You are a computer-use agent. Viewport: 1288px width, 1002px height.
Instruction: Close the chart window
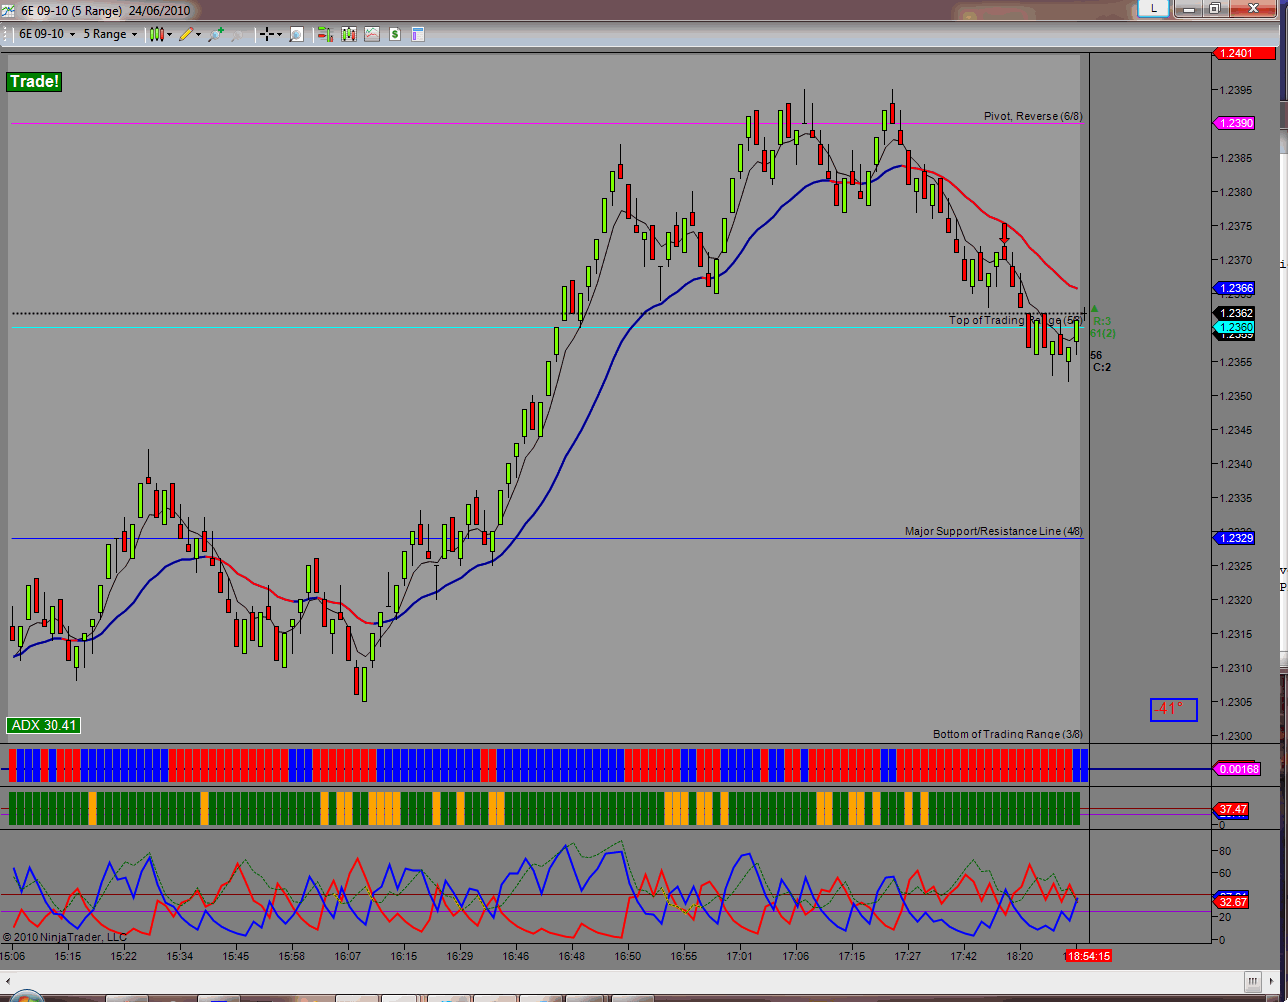[x=1255, y=8]
